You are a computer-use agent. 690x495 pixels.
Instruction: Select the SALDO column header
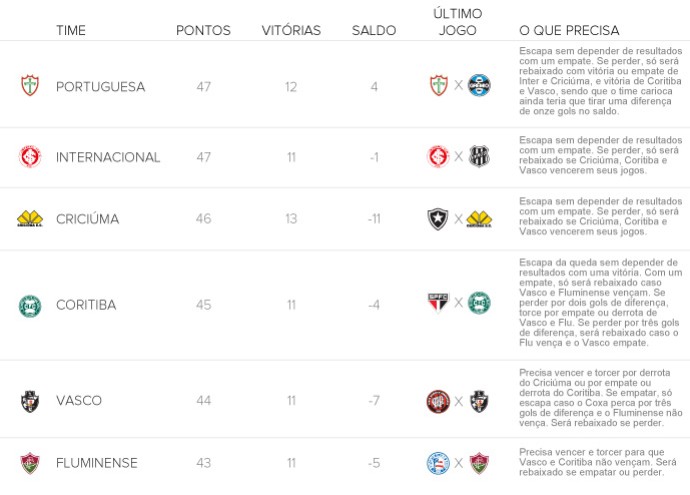(x=374, y=30)
